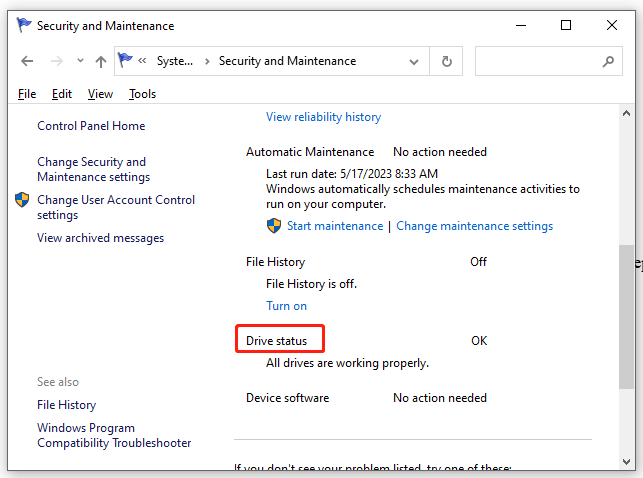Click the vertical scrollbar thumb
This screenshot has width=643, height=478.
[626, 316]
